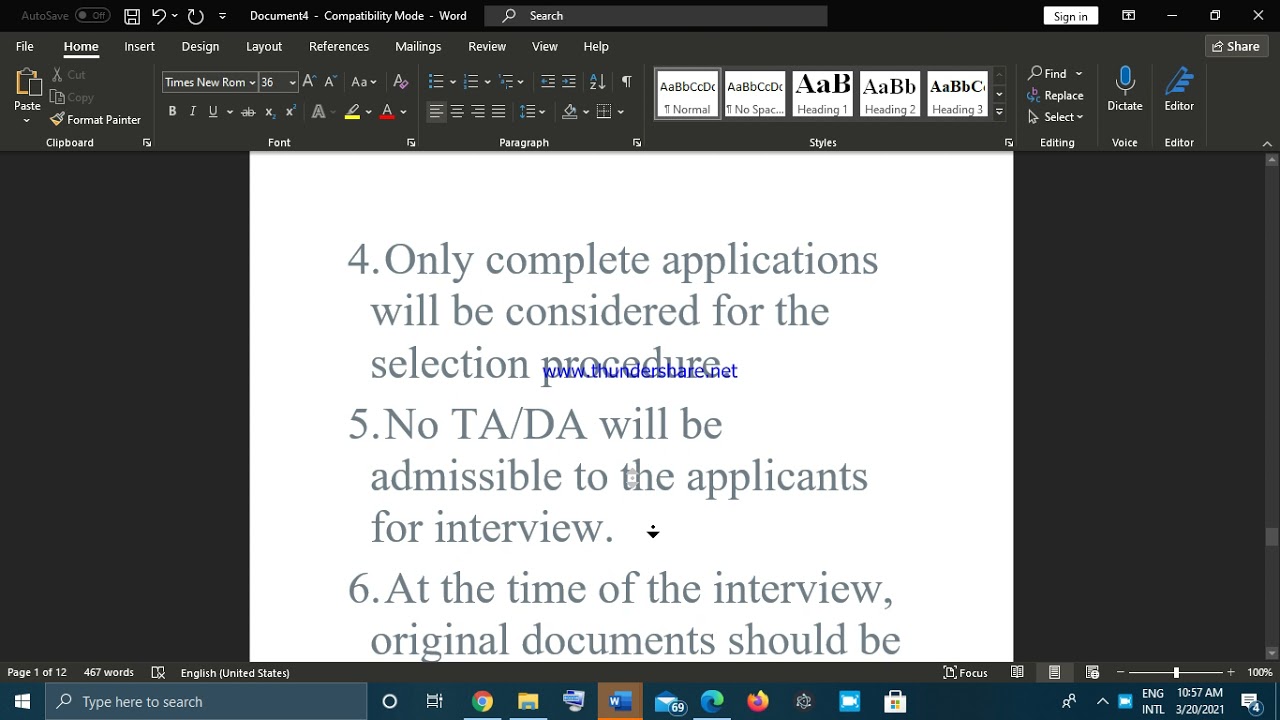Open the font size dropdown

point(292,83)
